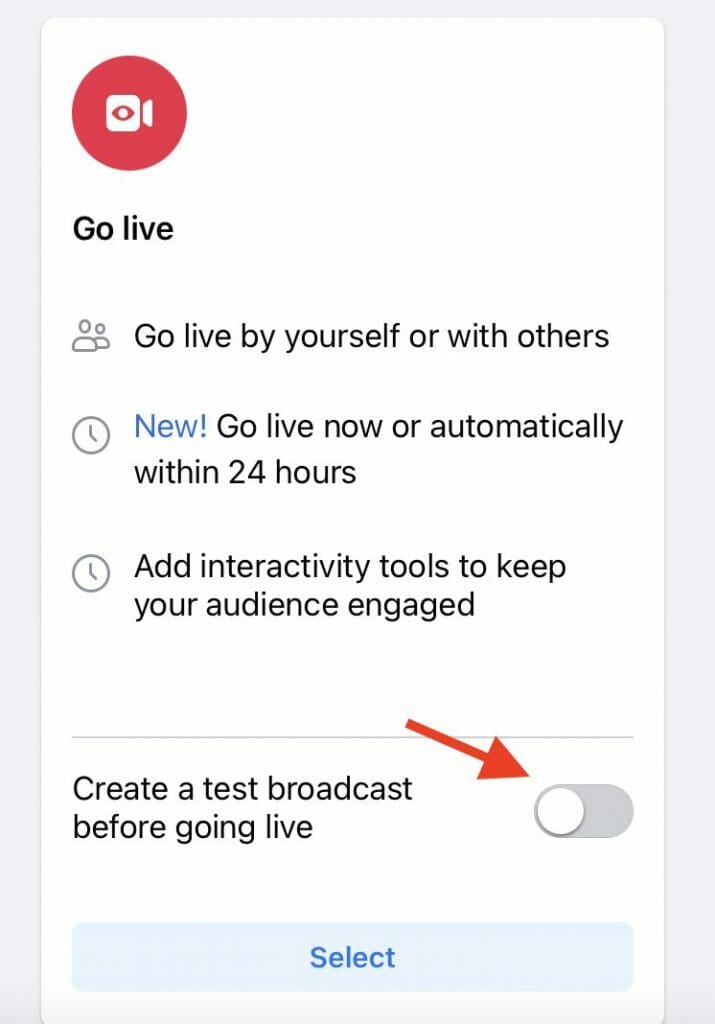
Task: Click the blue New! text
Action: pyautogui.click(x=170, y=426)
